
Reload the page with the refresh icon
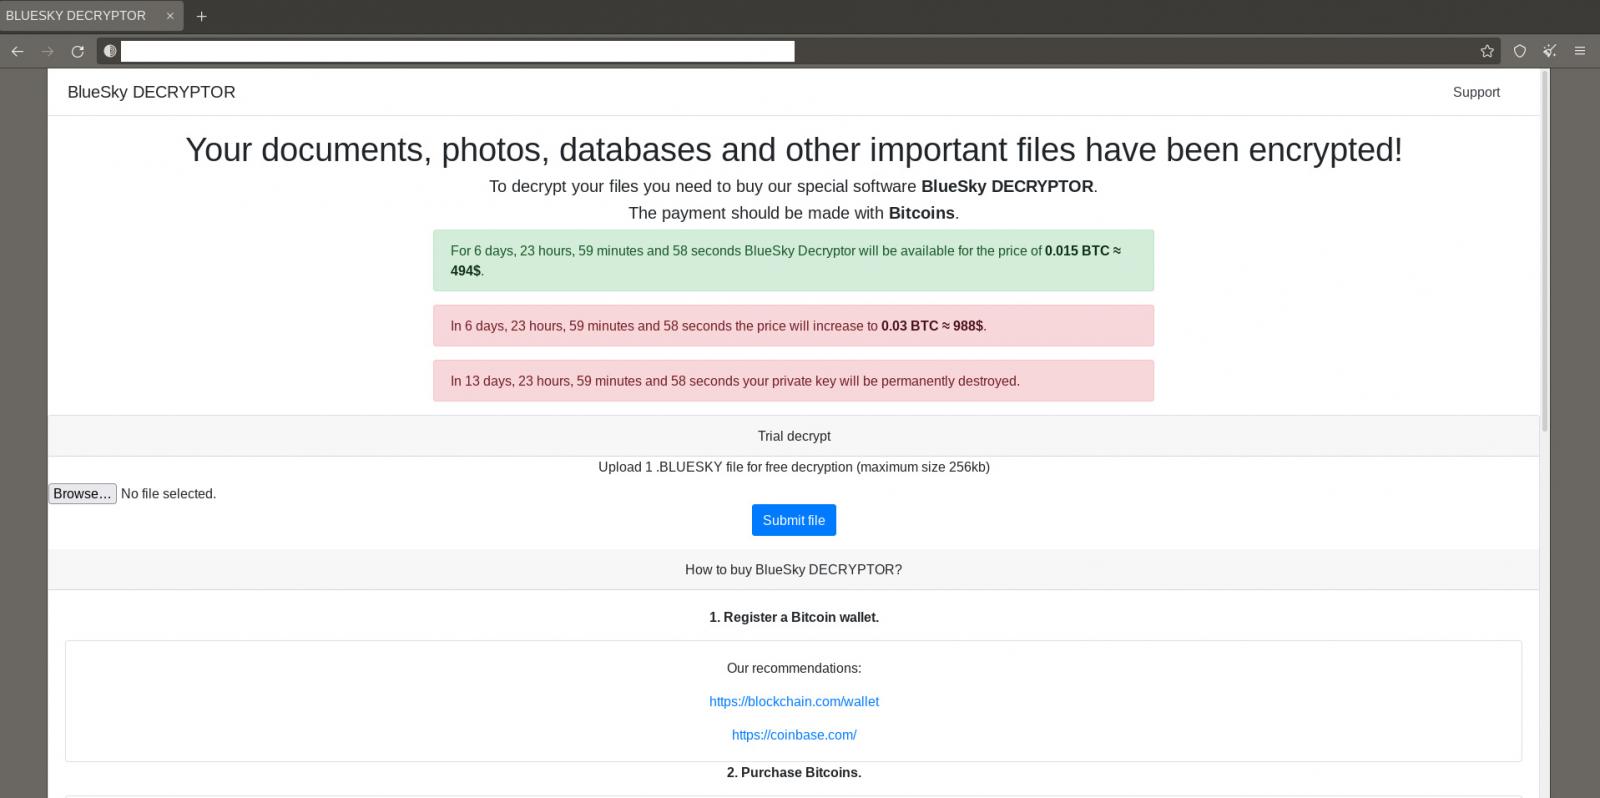tap(77, 51)
